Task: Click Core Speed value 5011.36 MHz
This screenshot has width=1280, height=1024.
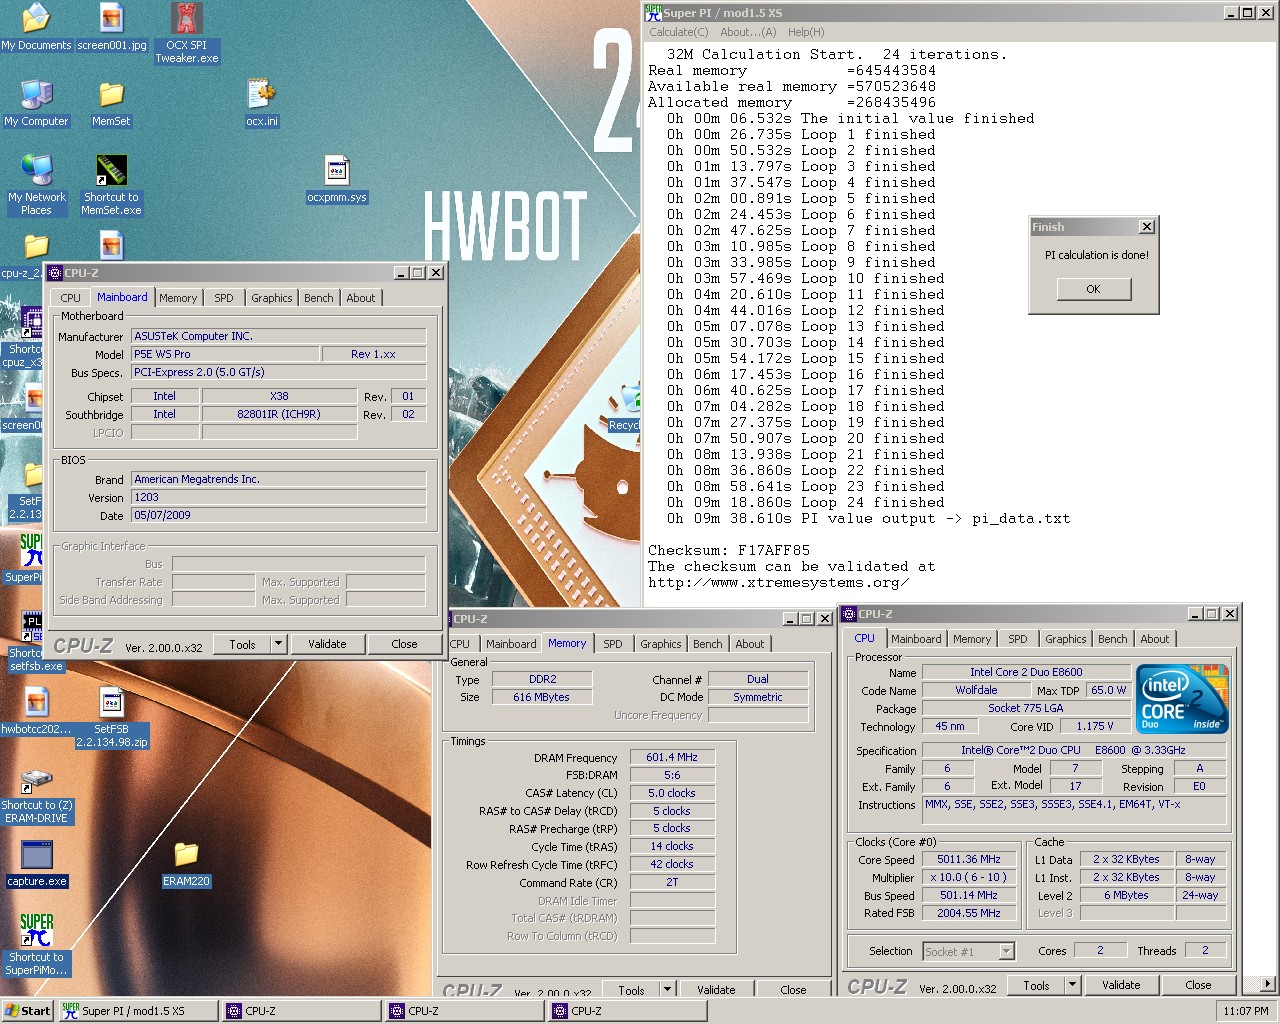Action: pyautogui.click(x=969, y=859)
